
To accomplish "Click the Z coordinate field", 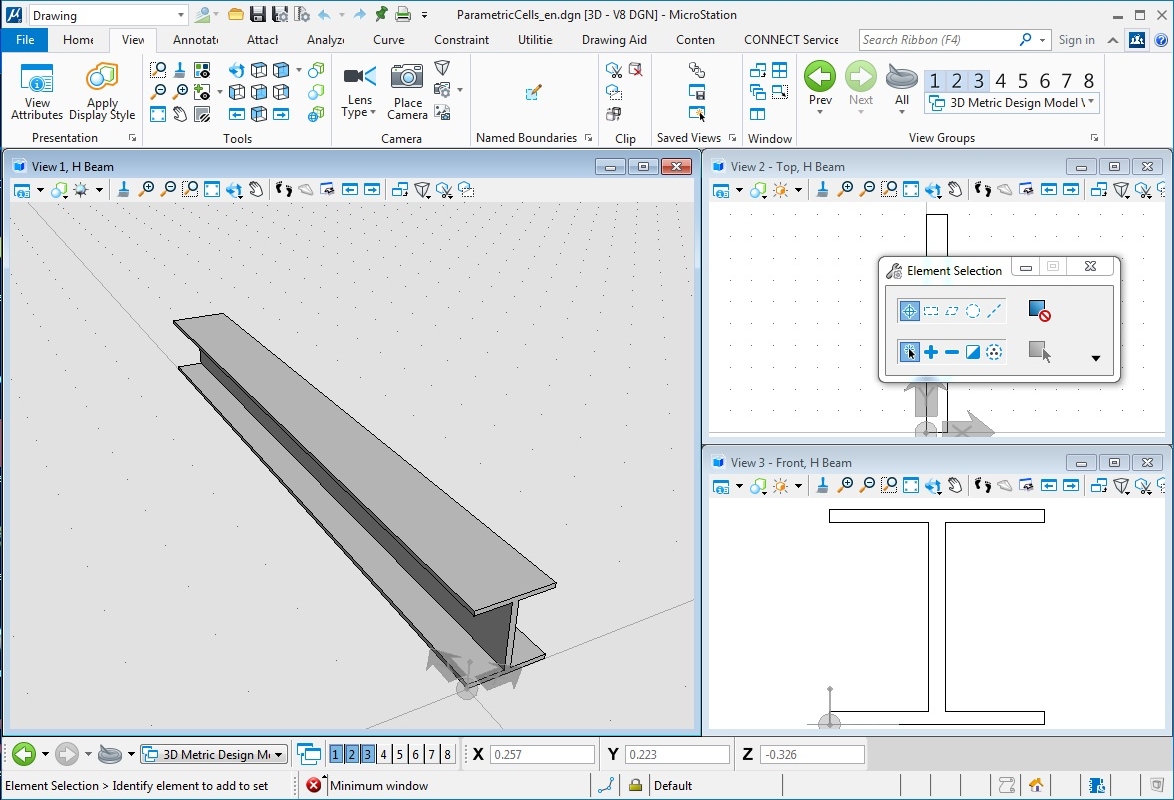I will 812,754.
